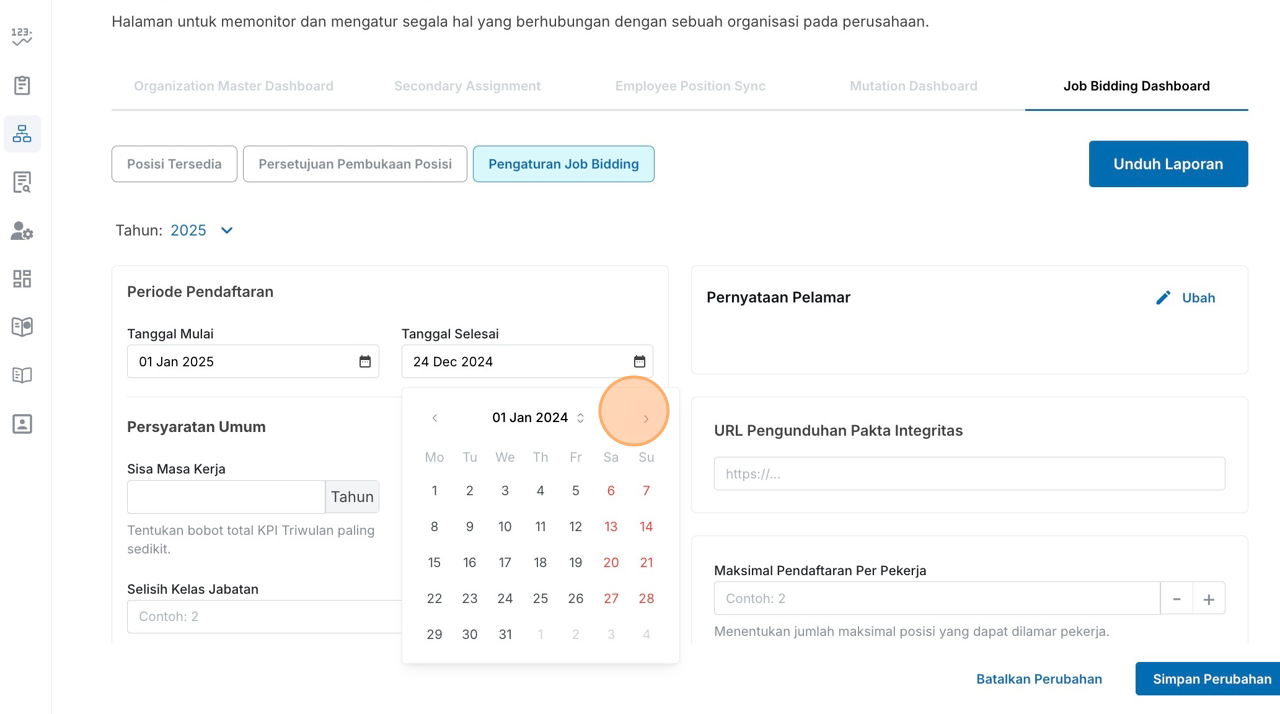The image size is (1280, 714).
Task: Click the organization chart sidebar icon
Action: (x=22, y=134)
